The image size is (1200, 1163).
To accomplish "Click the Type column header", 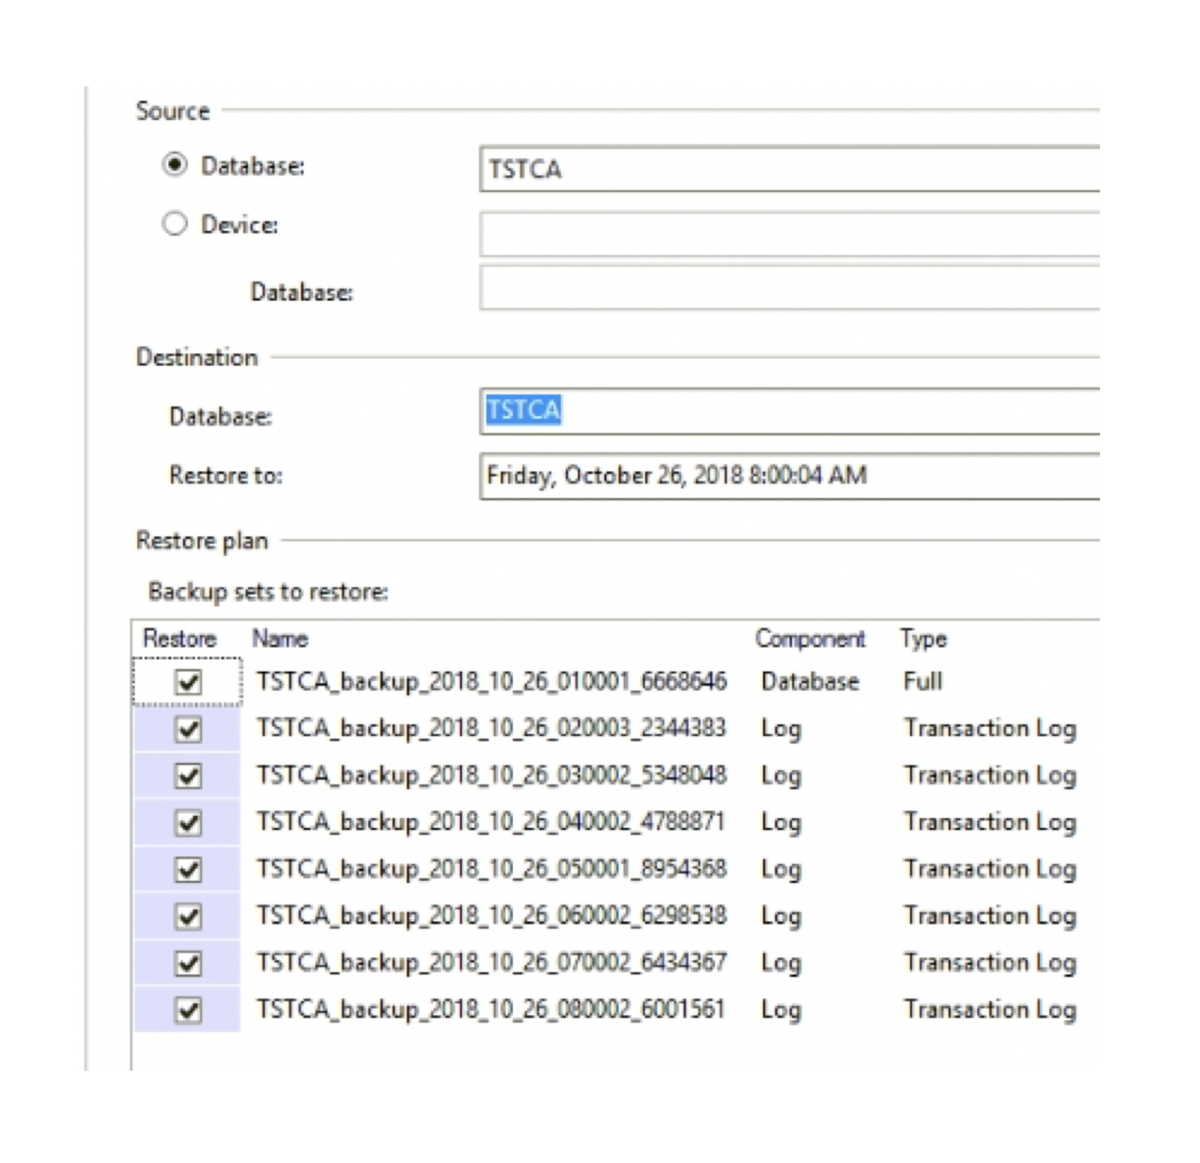I will coord(923,639).
